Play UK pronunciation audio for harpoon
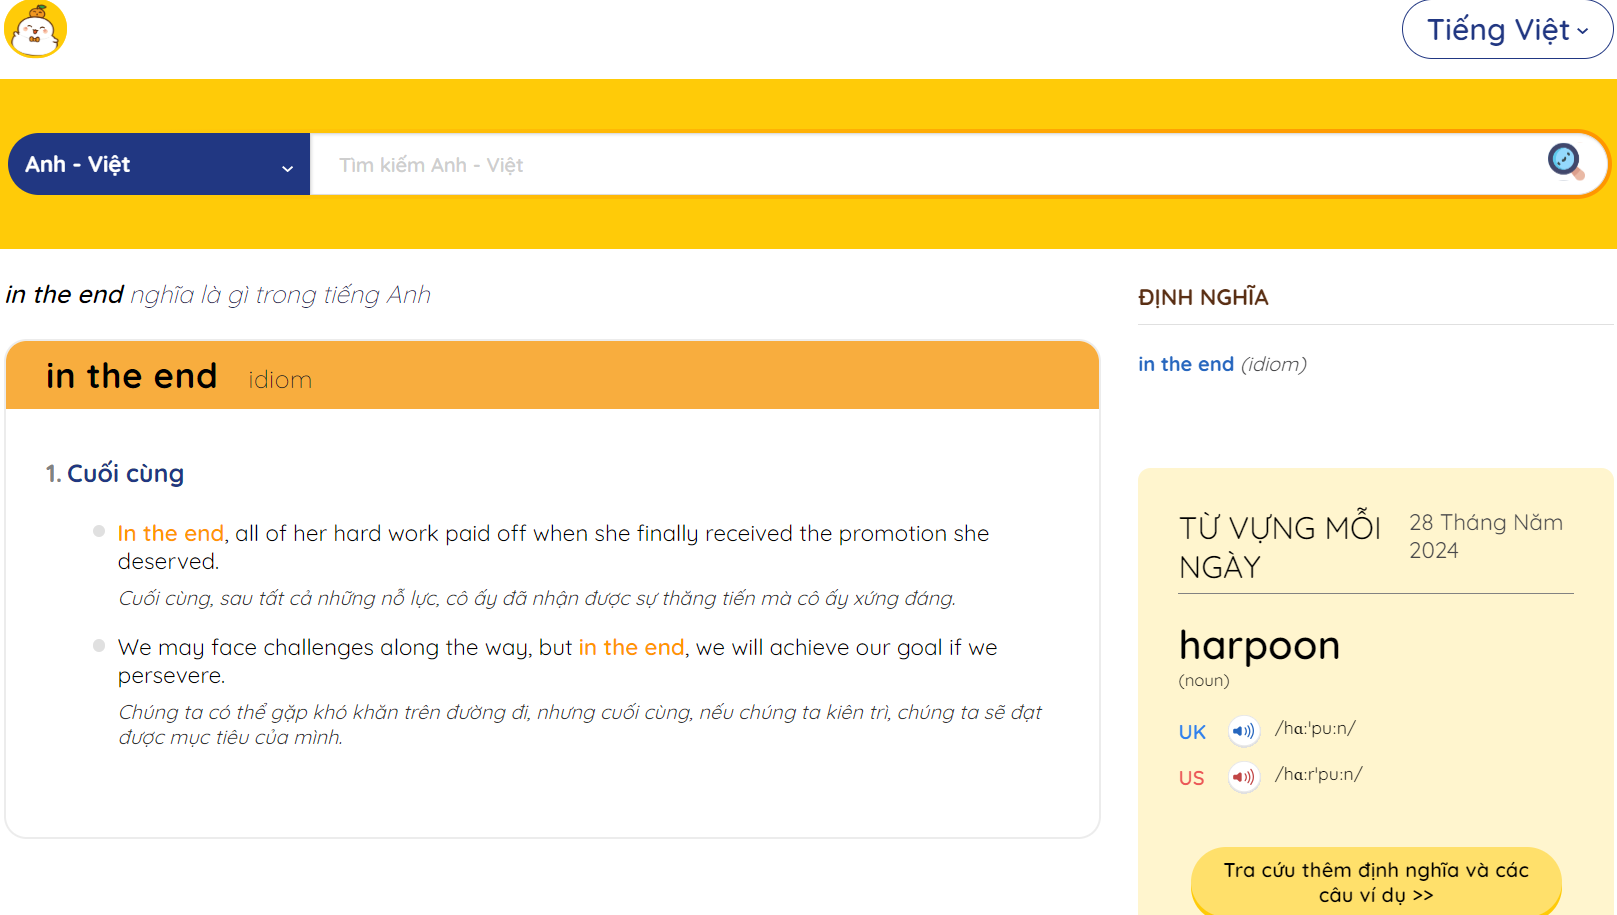Viewport: 1617px width, 915px height. [x=1243, y=731]
